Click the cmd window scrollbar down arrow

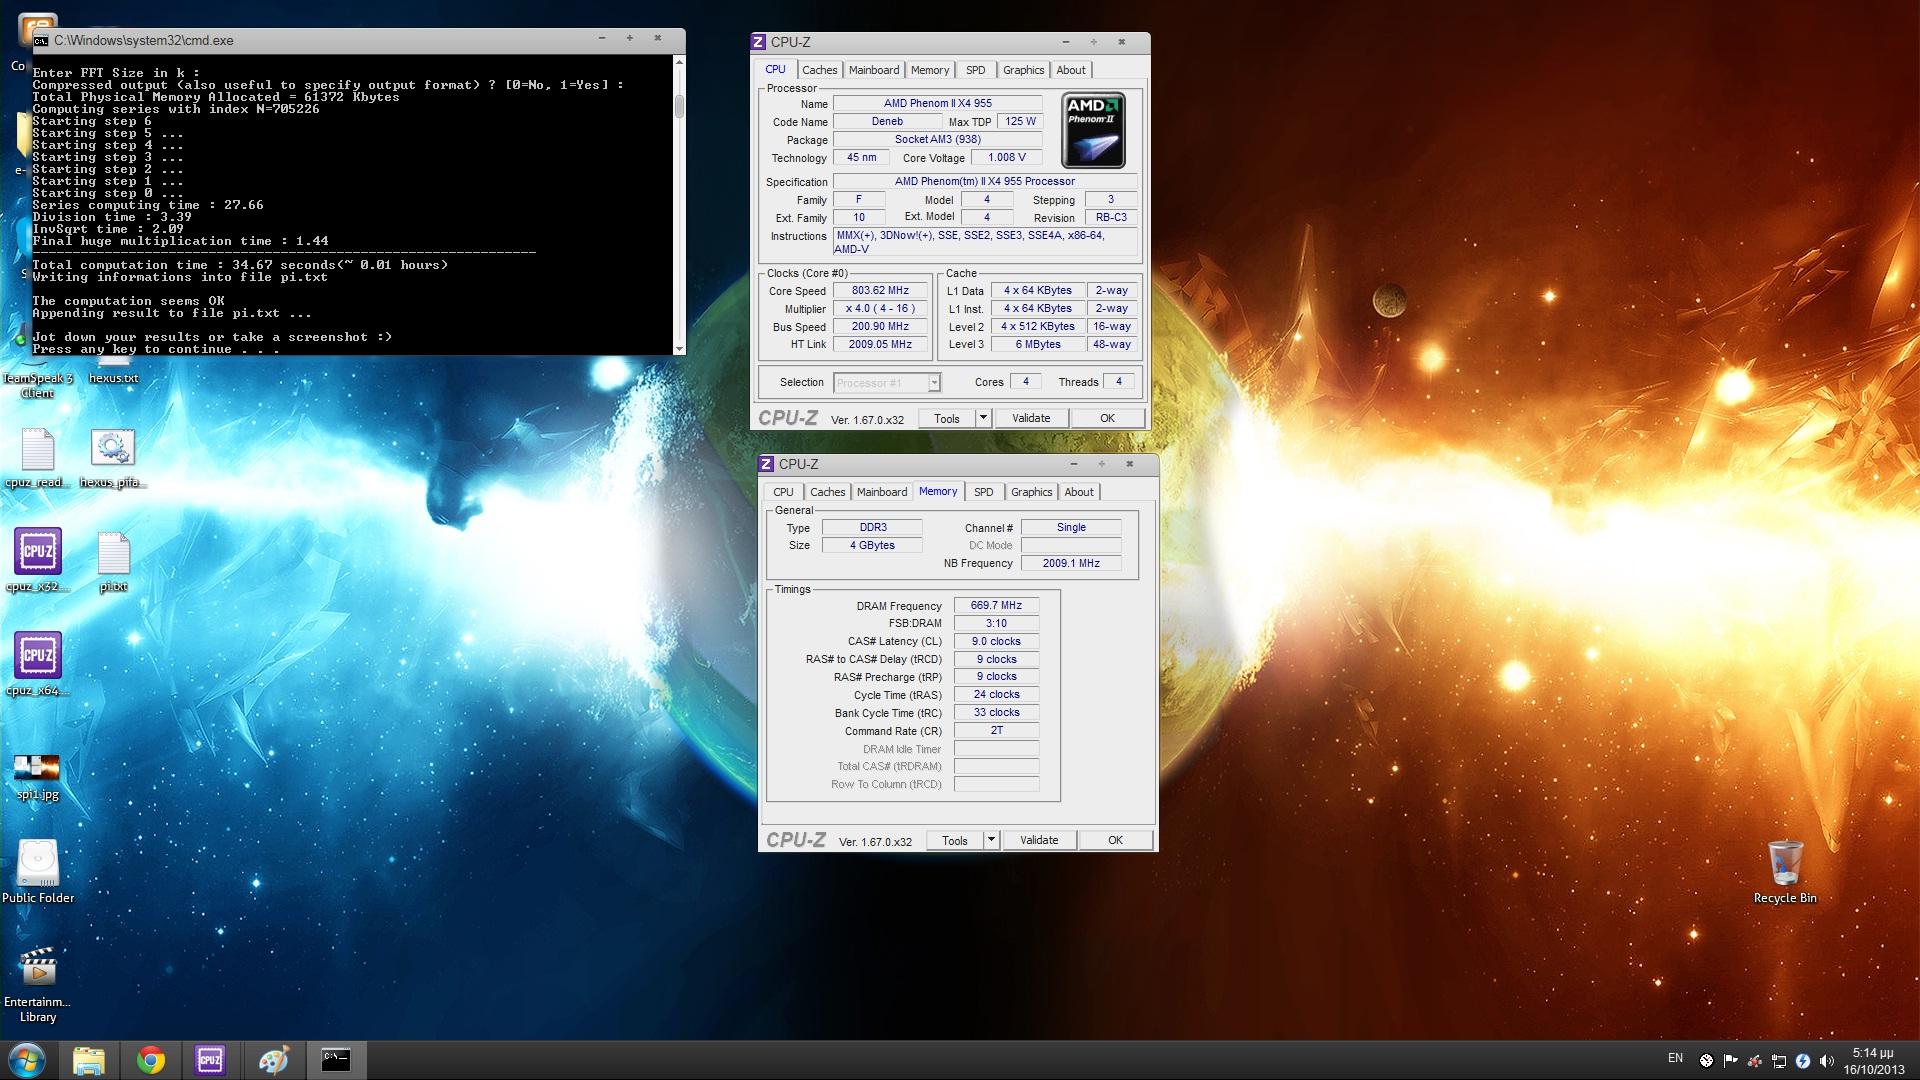coord(680,348)
